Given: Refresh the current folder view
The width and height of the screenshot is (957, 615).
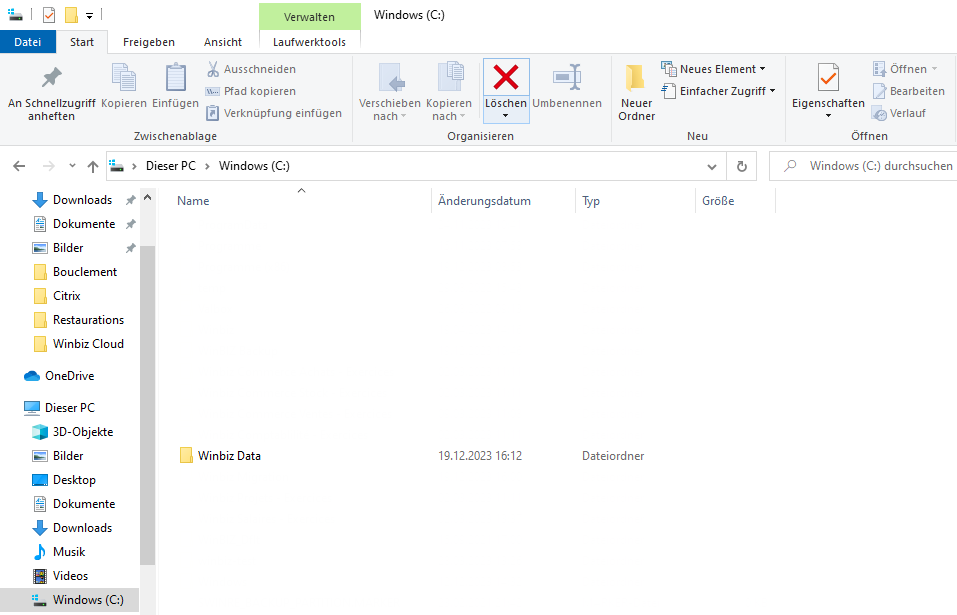Looking at the screenshot, I should pos(742,166).
